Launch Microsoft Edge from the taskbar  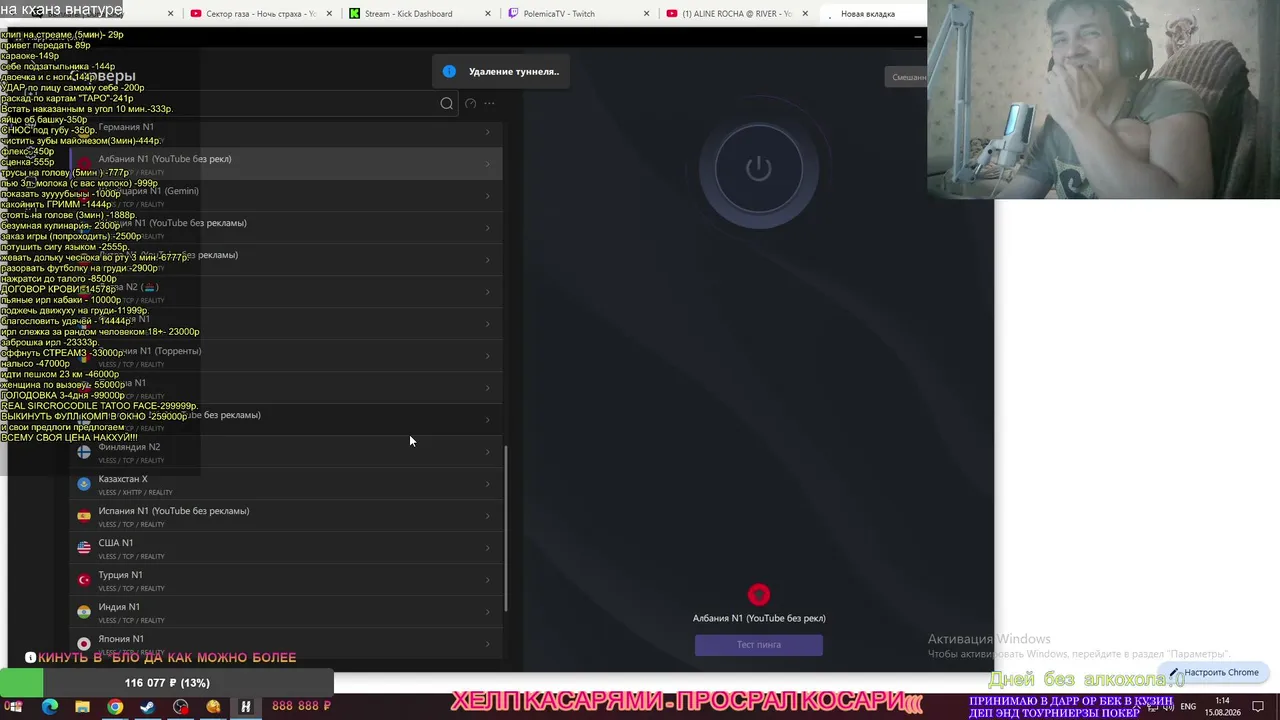tap(49, 707)
